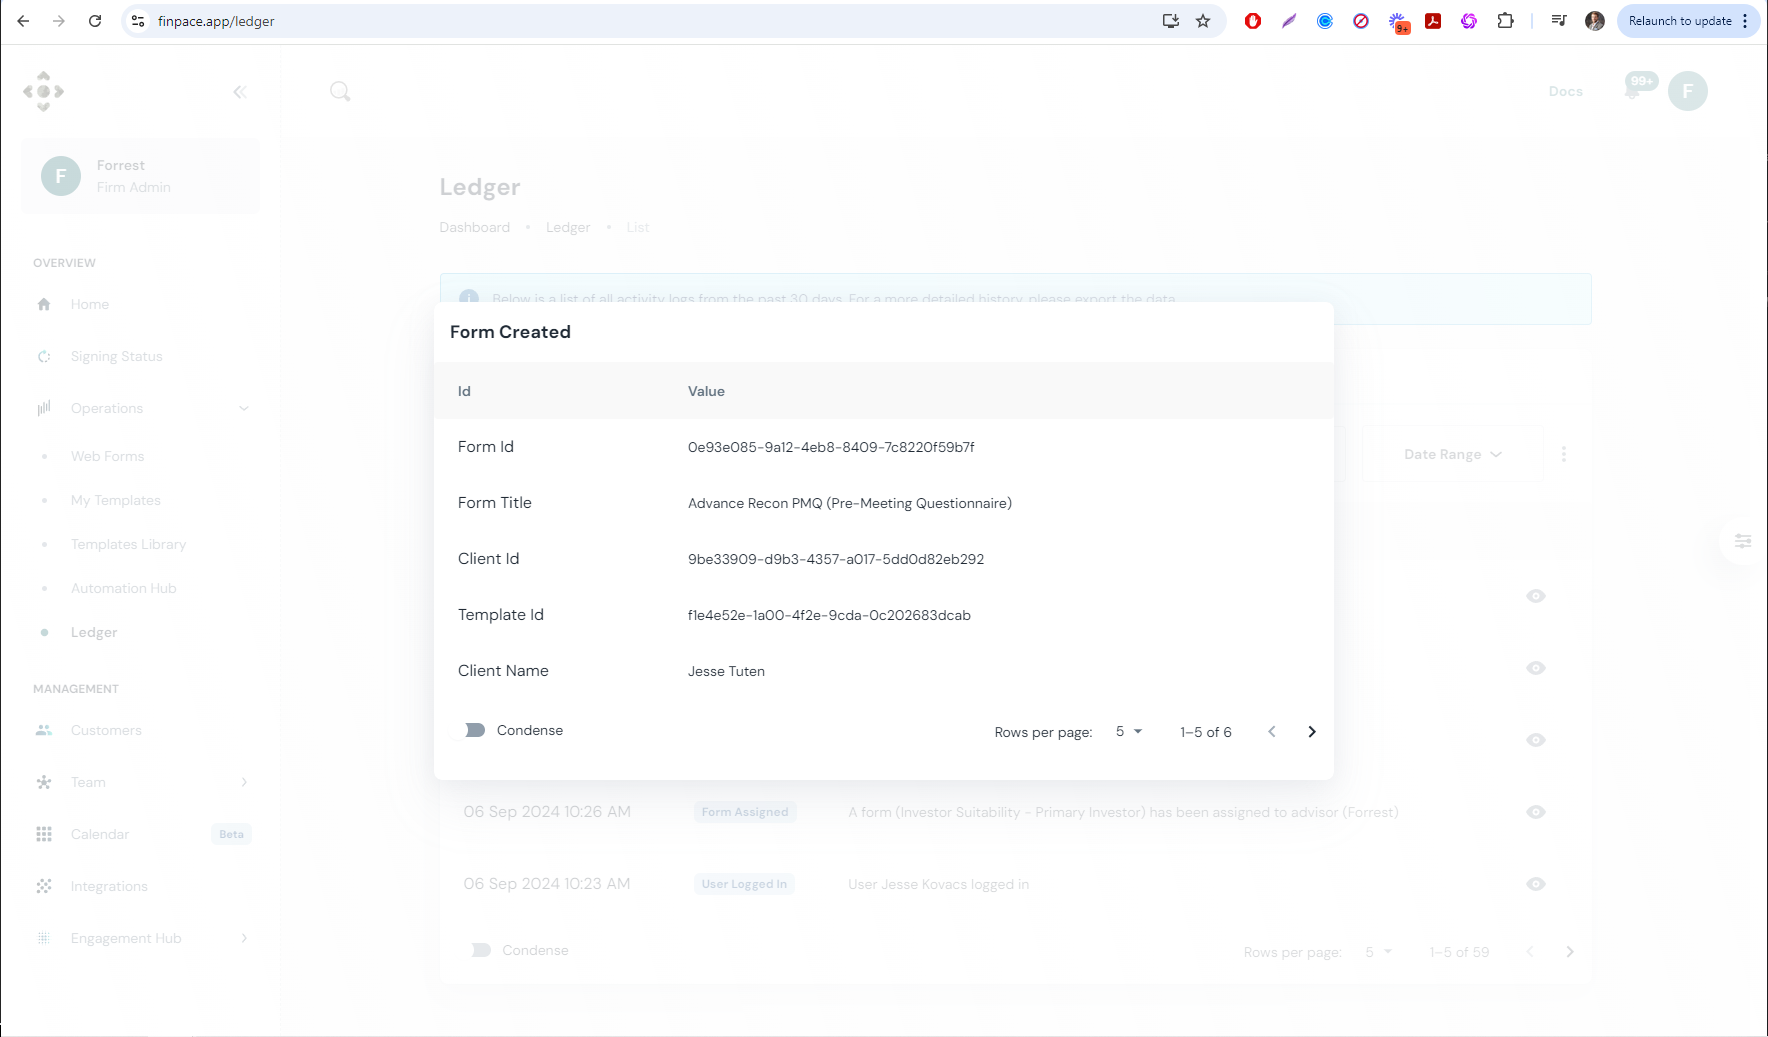
Task: Click the Finpace logo in the sidebar
Action: [x=43, y=91]
